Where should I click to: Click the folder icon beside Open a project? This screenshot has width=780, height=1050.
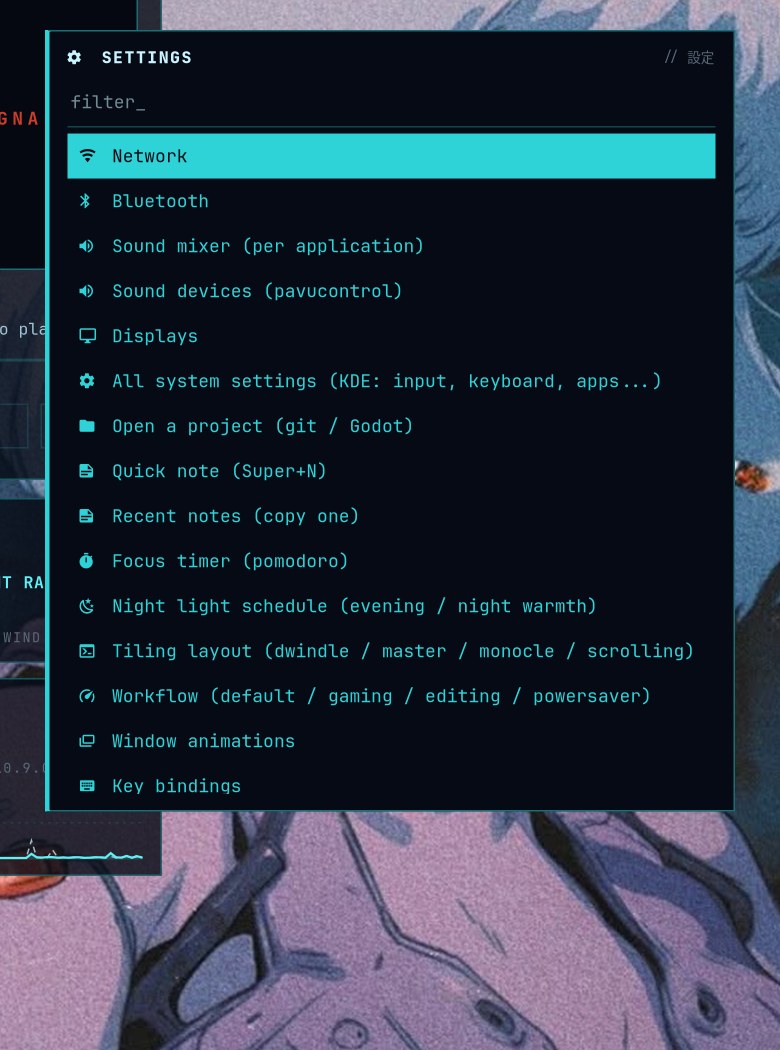(87, 426)
